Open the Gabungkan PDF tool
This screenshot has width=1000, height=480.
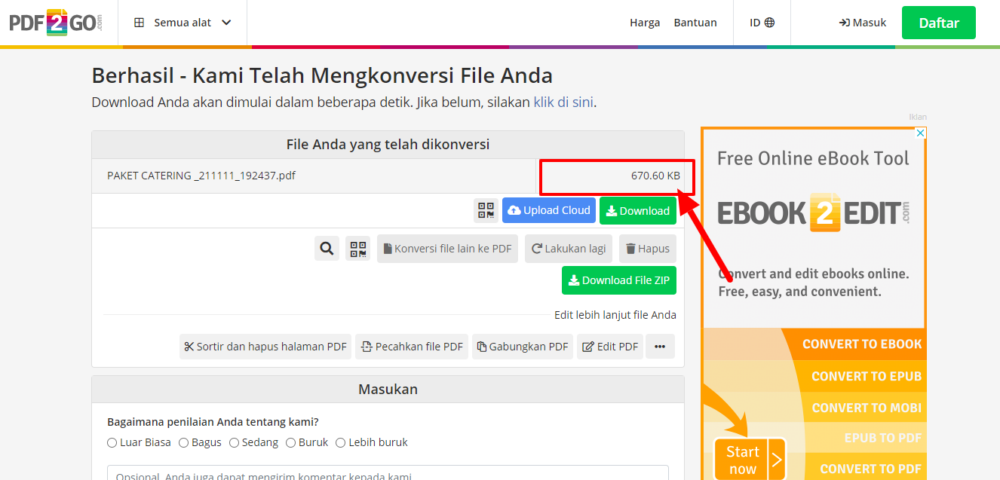pyautogui.click(x=521, y=347)
